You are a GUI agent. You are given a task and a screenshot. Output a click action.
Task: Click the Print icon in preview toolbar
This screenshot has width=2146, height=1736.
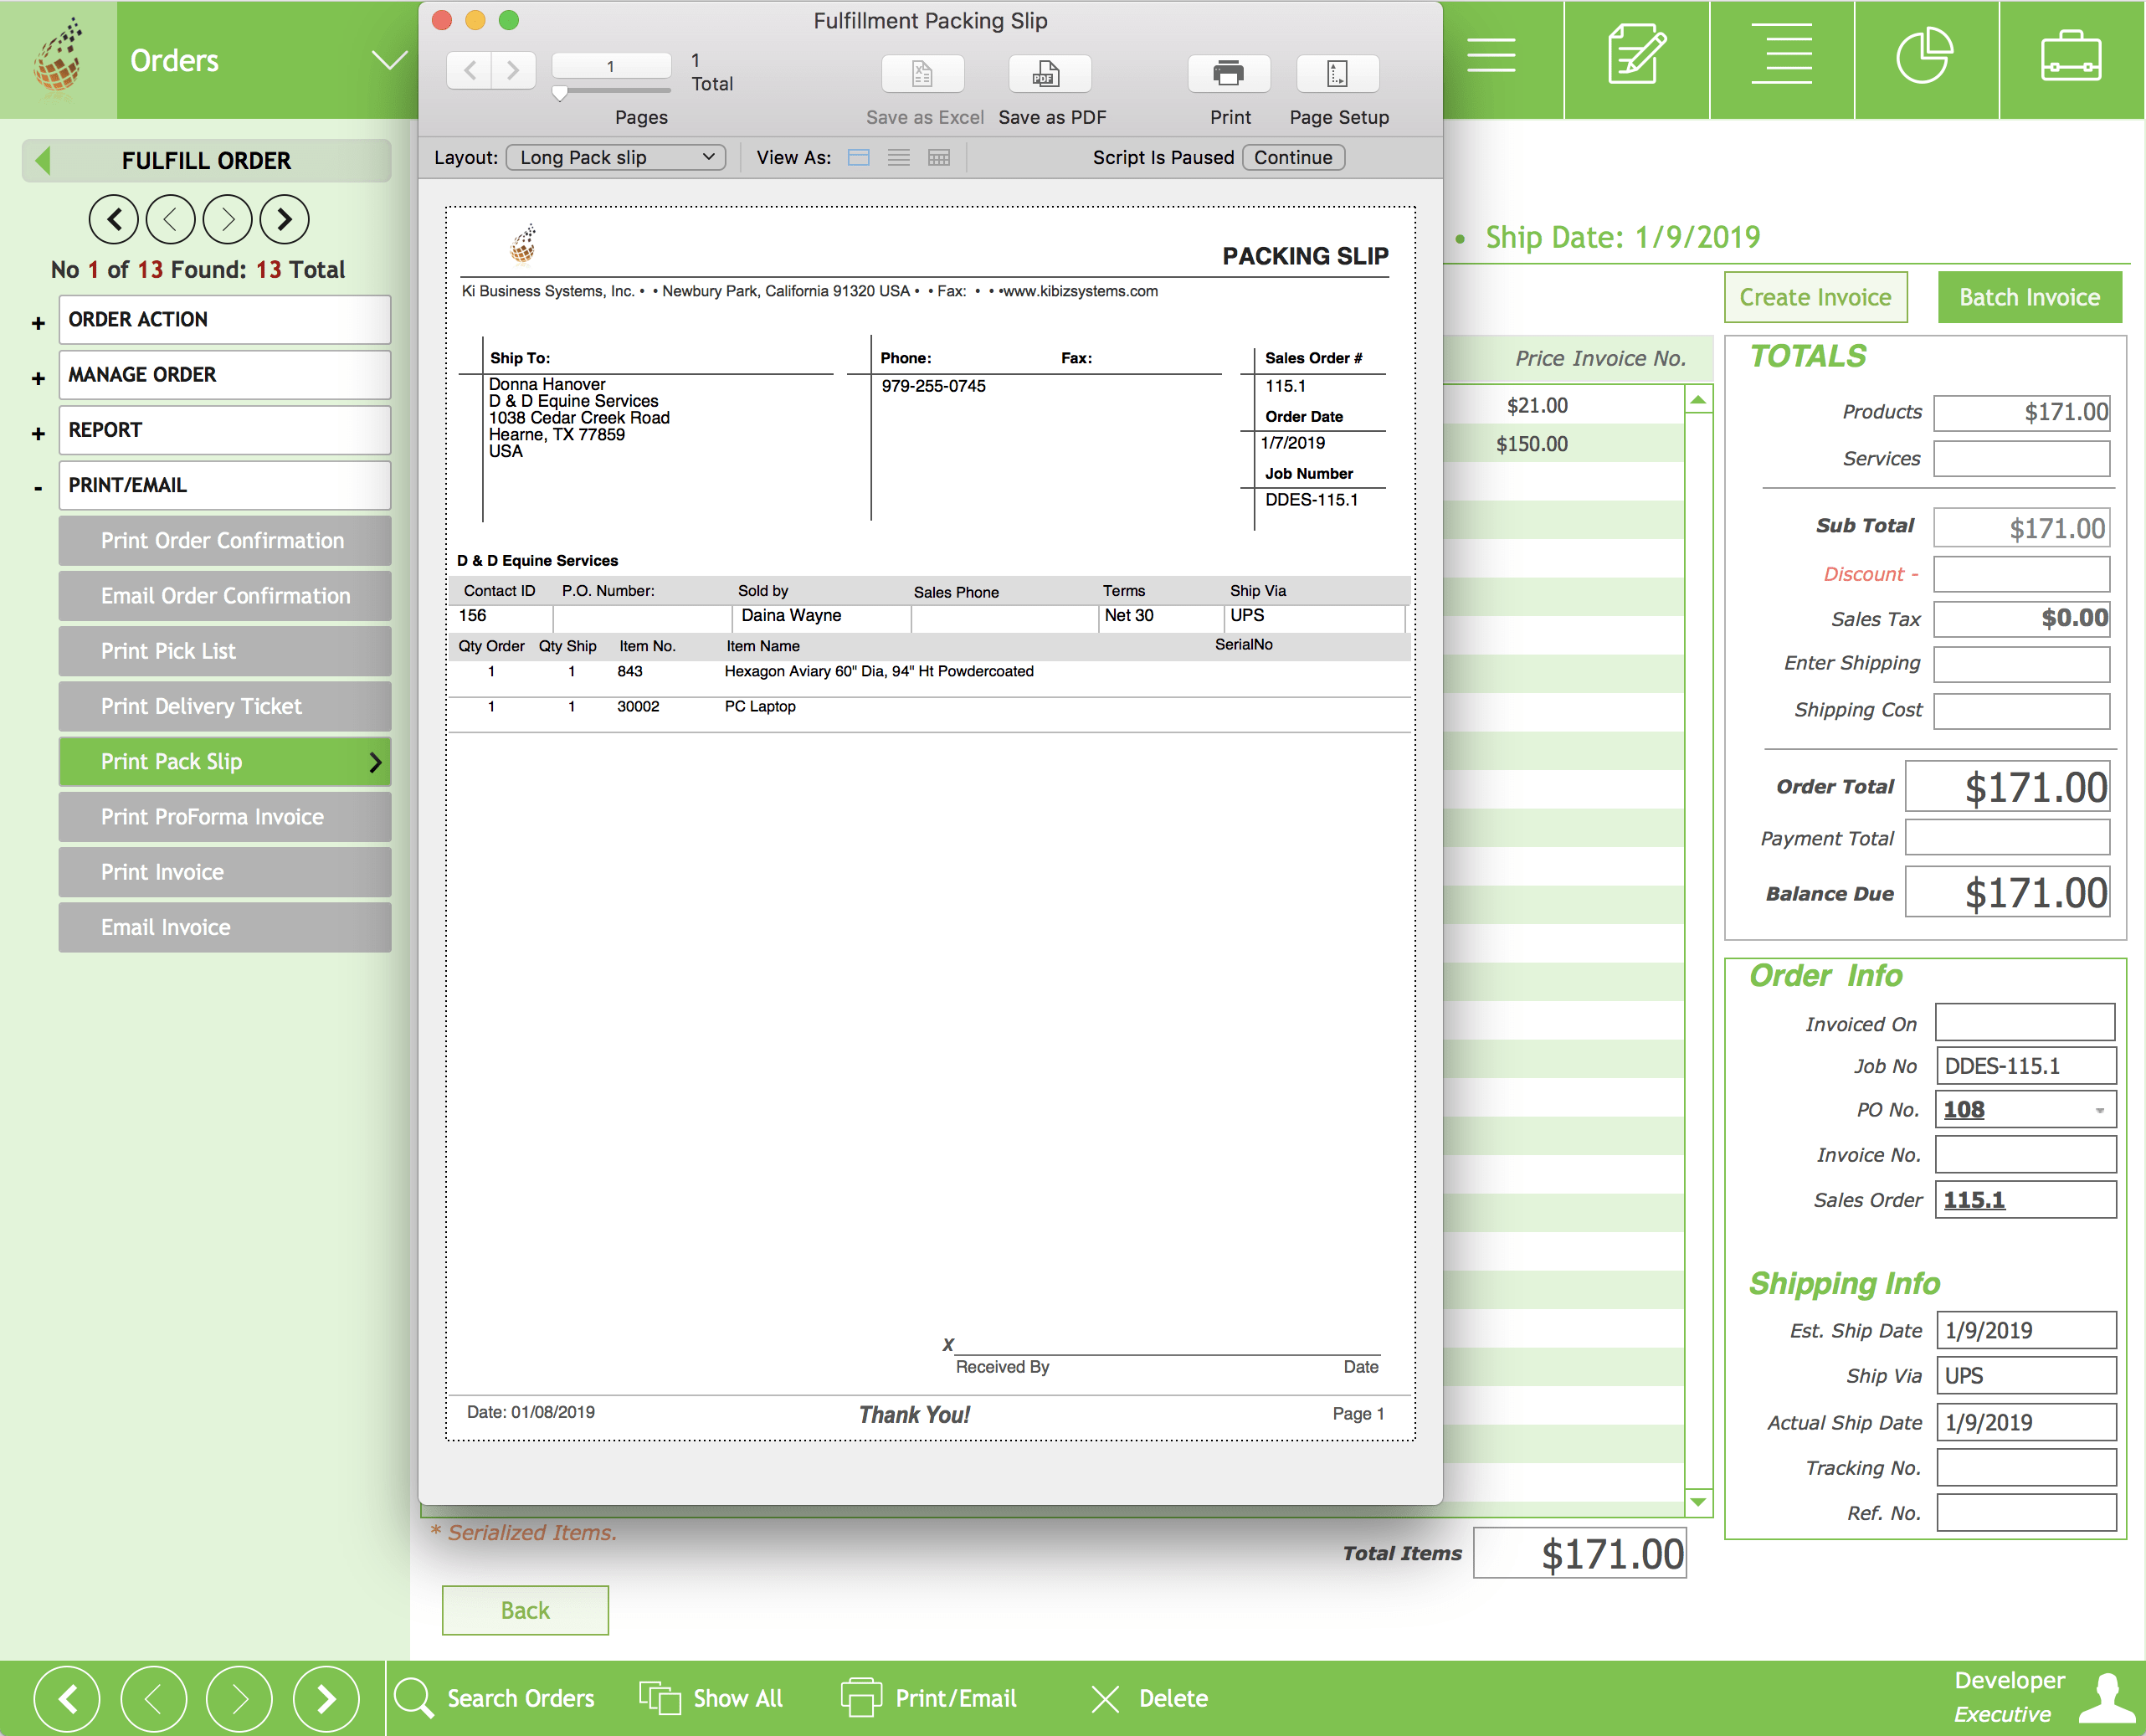[1228, 74]
